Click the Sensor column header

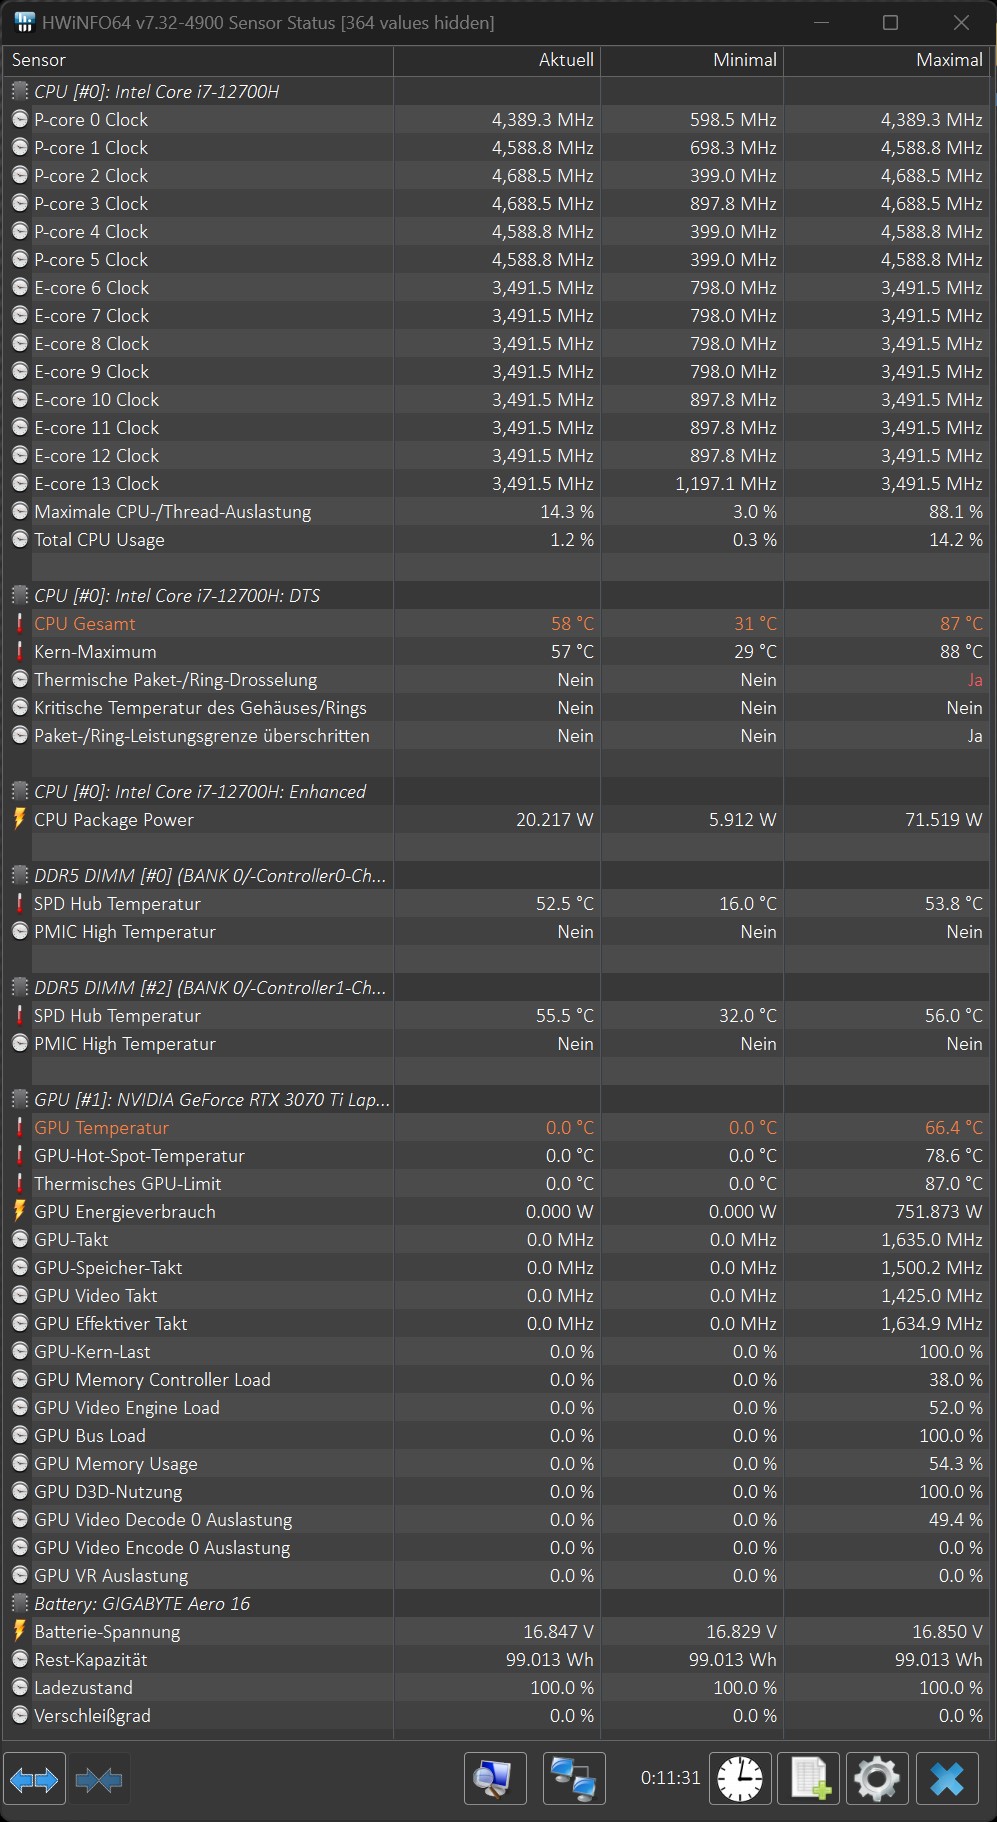tap(198, 60)
